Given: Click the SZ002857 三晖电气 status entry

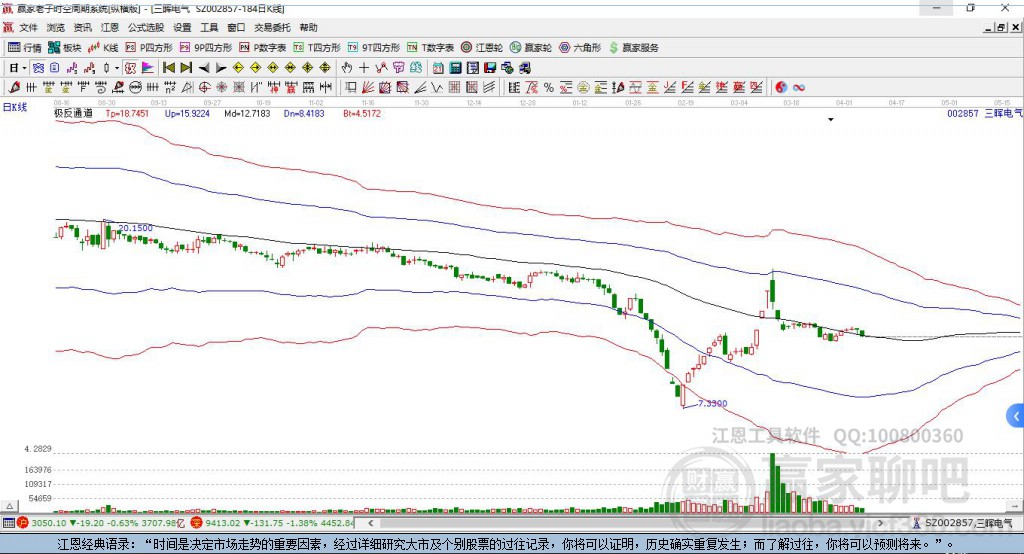Looking at the screenshot, I should pos(962,523).
